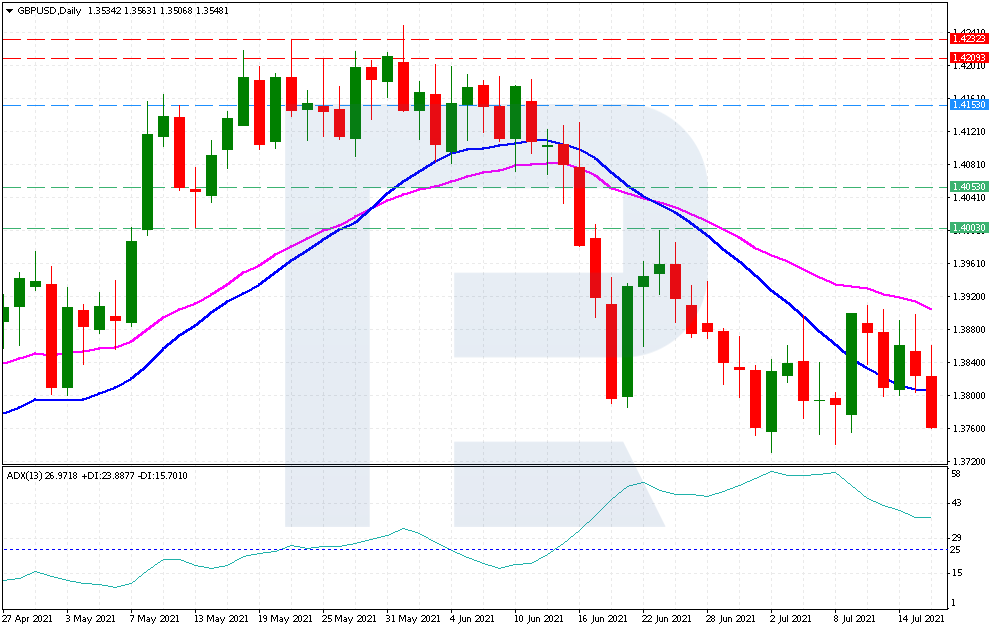The image size is (993, 630).
Task: Click the triangle arrow beside GBPUSD,Daily
Action: tap(8, 11)
